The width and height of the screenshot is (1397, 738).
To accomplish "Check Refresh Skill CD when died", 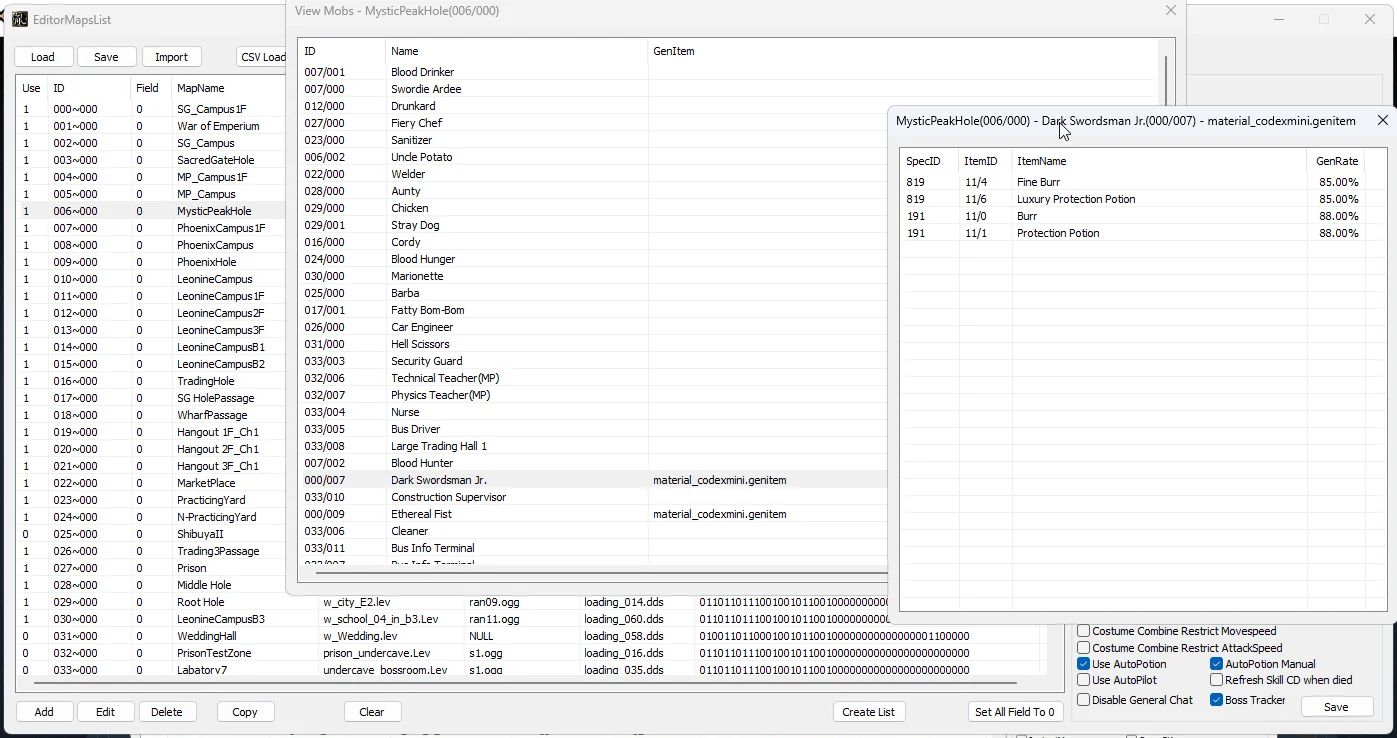I will point(1217,680).
